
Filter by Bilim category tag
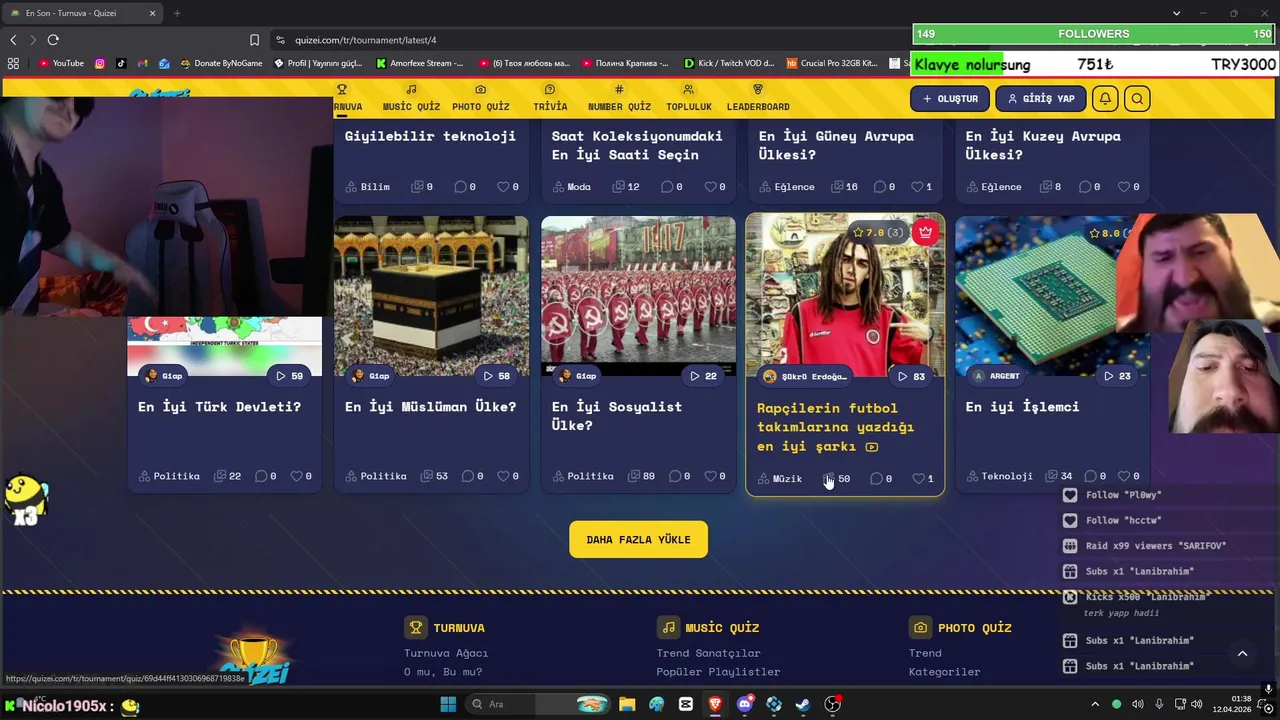368,187
